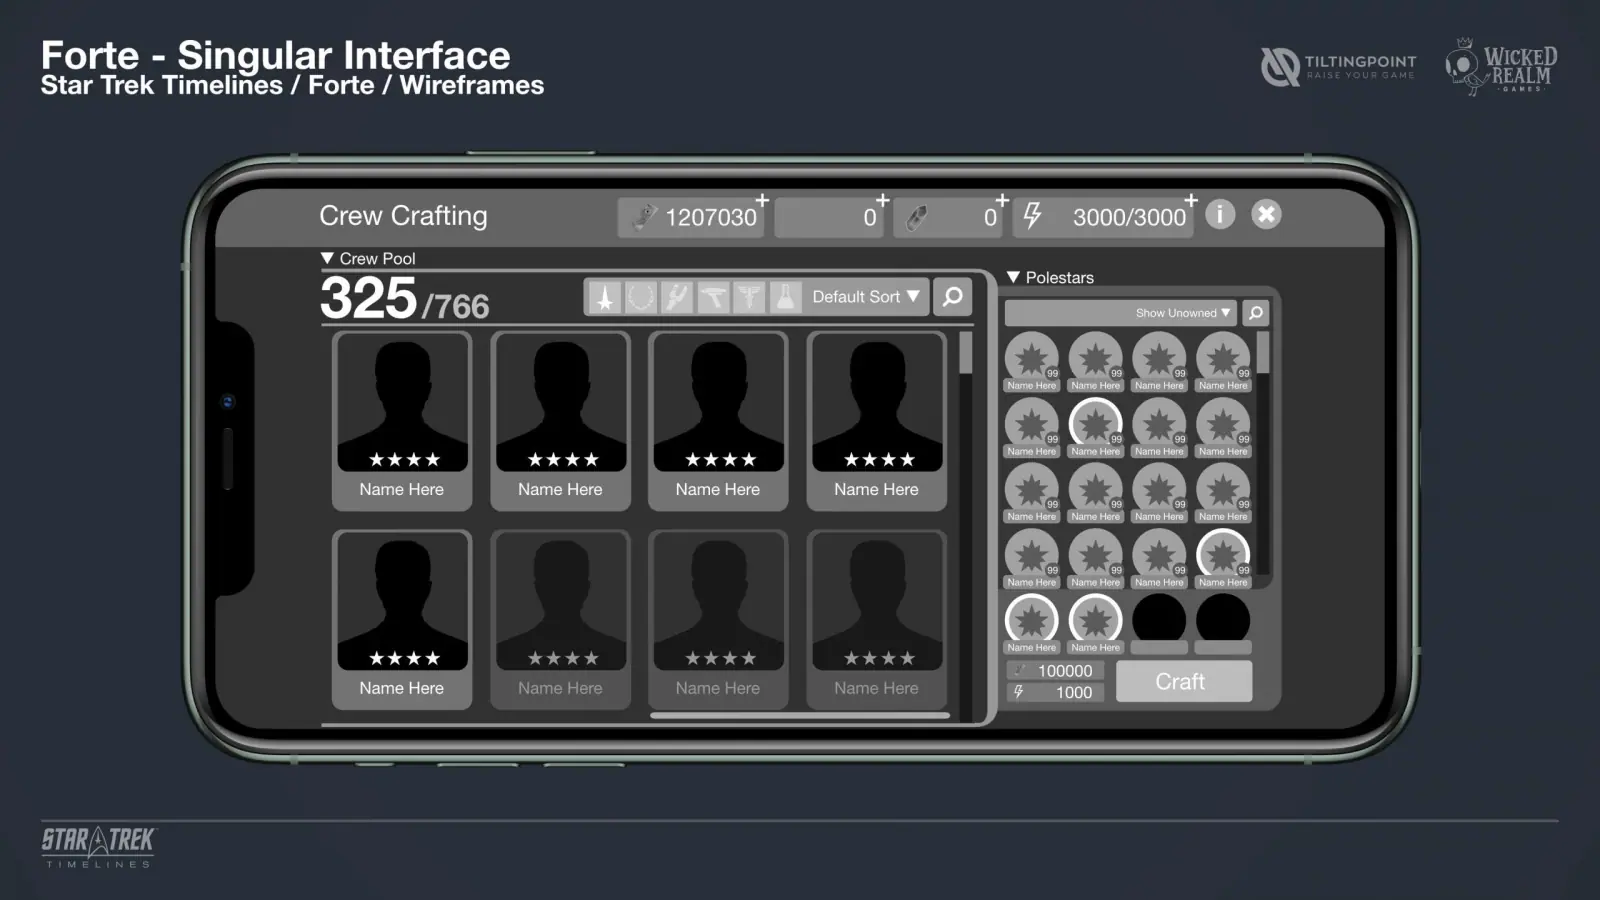The image size is (1600, 900).
Task: Close the Crew Crafting screen
Action: tap(1266, 214)
